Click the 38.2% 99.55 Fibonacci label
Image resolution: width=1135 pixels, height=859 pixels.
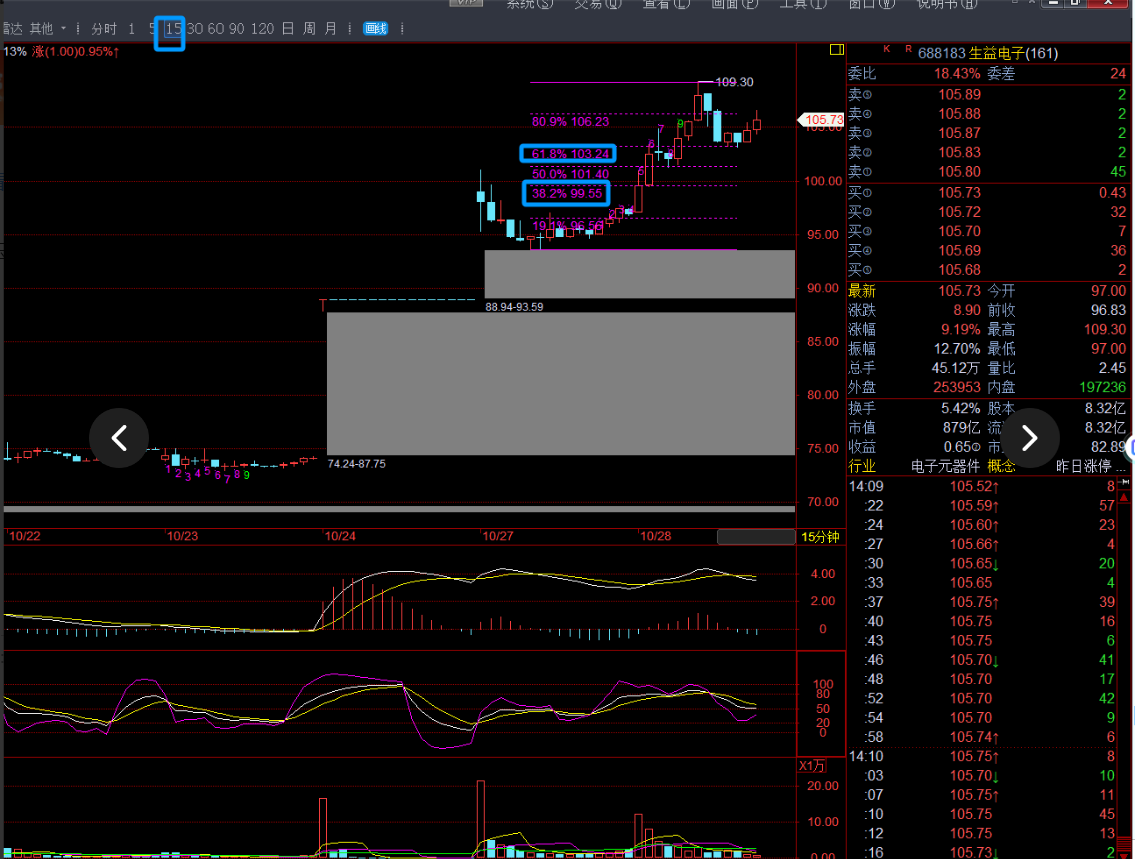(x=567, y=193)
